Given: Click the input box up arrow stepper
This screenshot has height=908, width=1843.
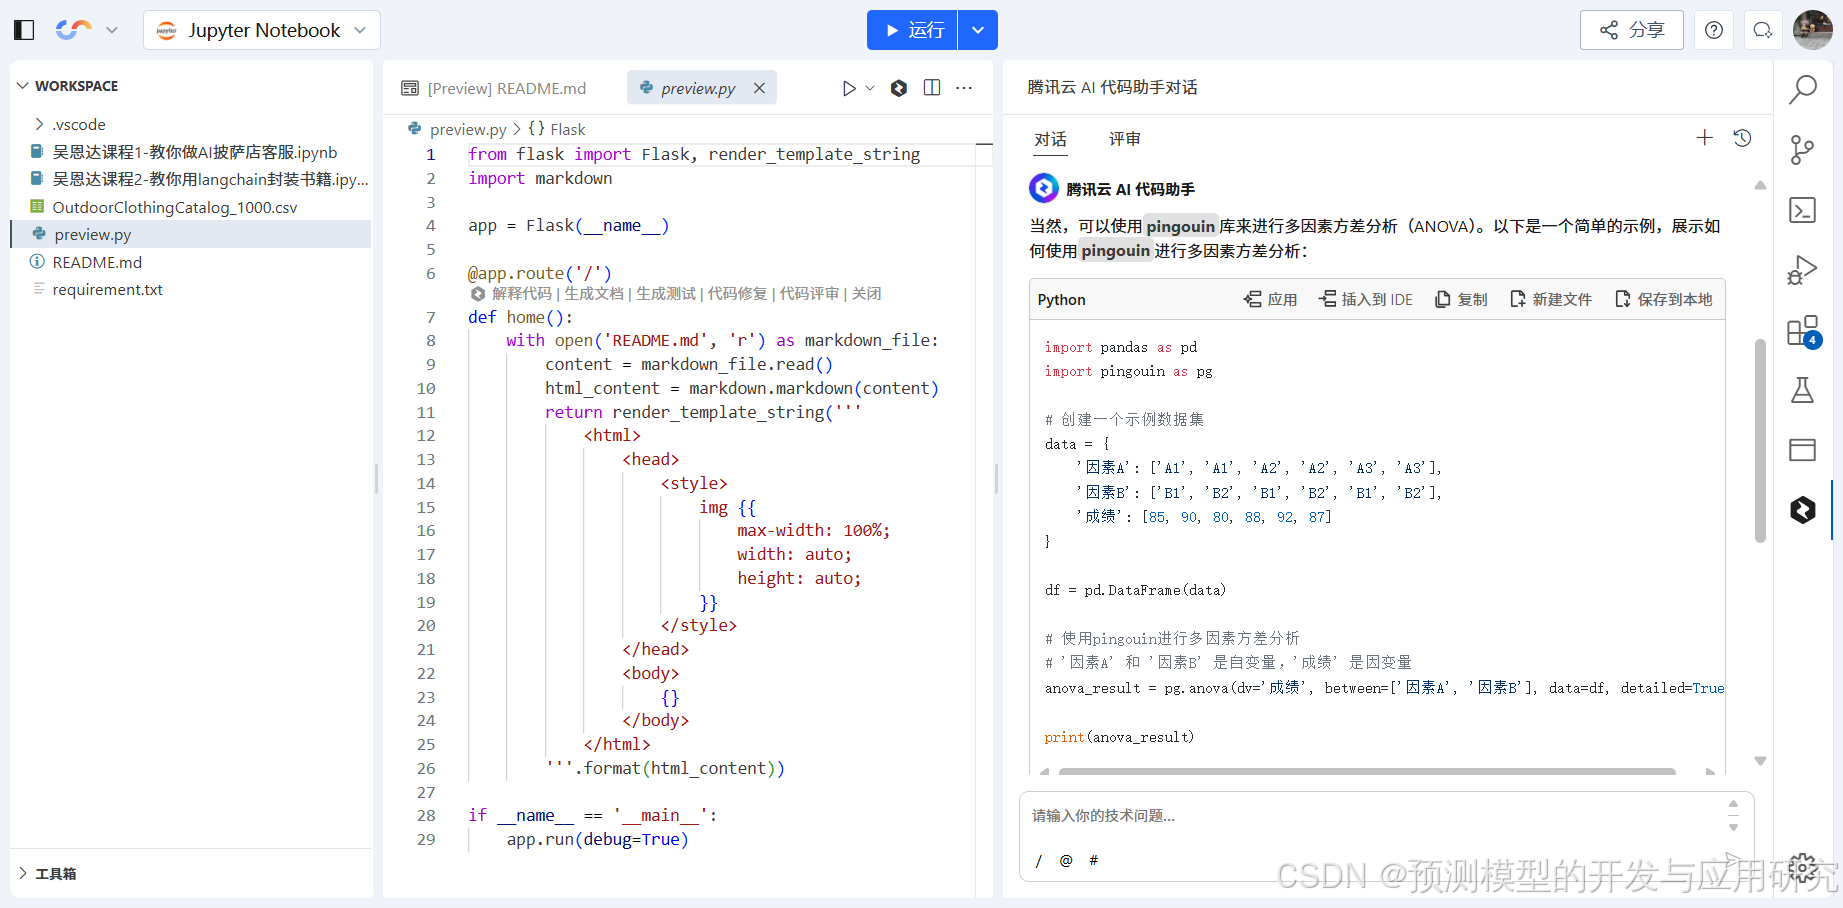Looking at the screenshot, I should coord(1734,804).
